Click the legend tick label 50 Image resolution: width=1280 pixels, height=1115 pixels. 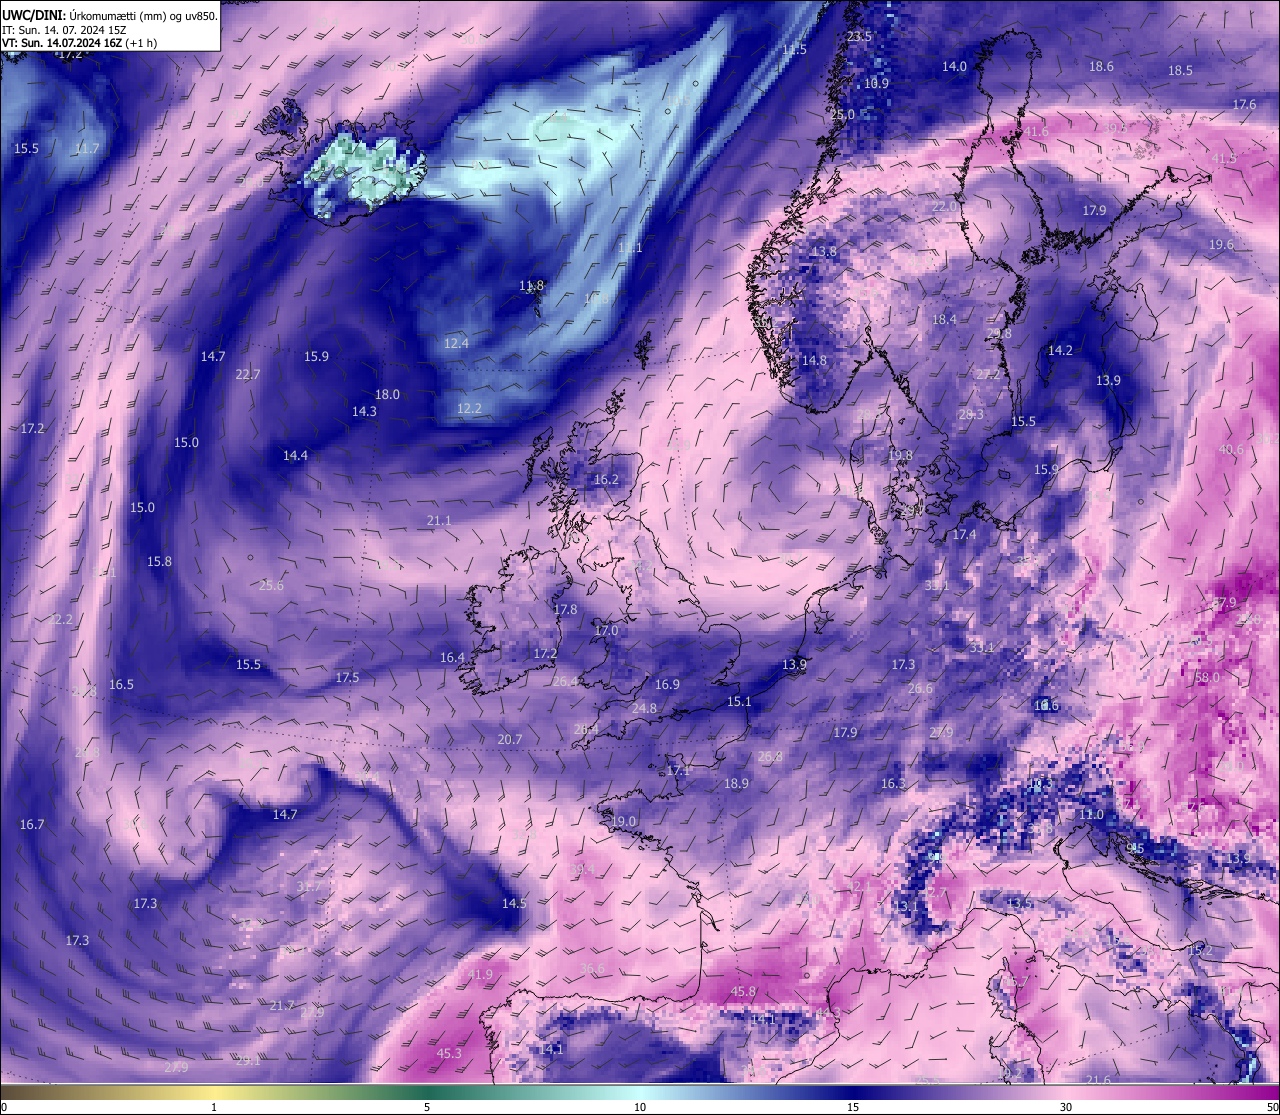1272,1107
